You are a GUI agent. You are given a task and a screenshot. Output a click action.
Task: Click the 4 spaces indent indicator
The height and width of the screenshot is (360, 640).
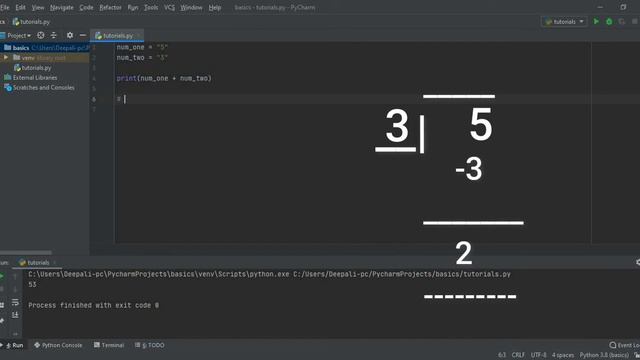point(563,355)
